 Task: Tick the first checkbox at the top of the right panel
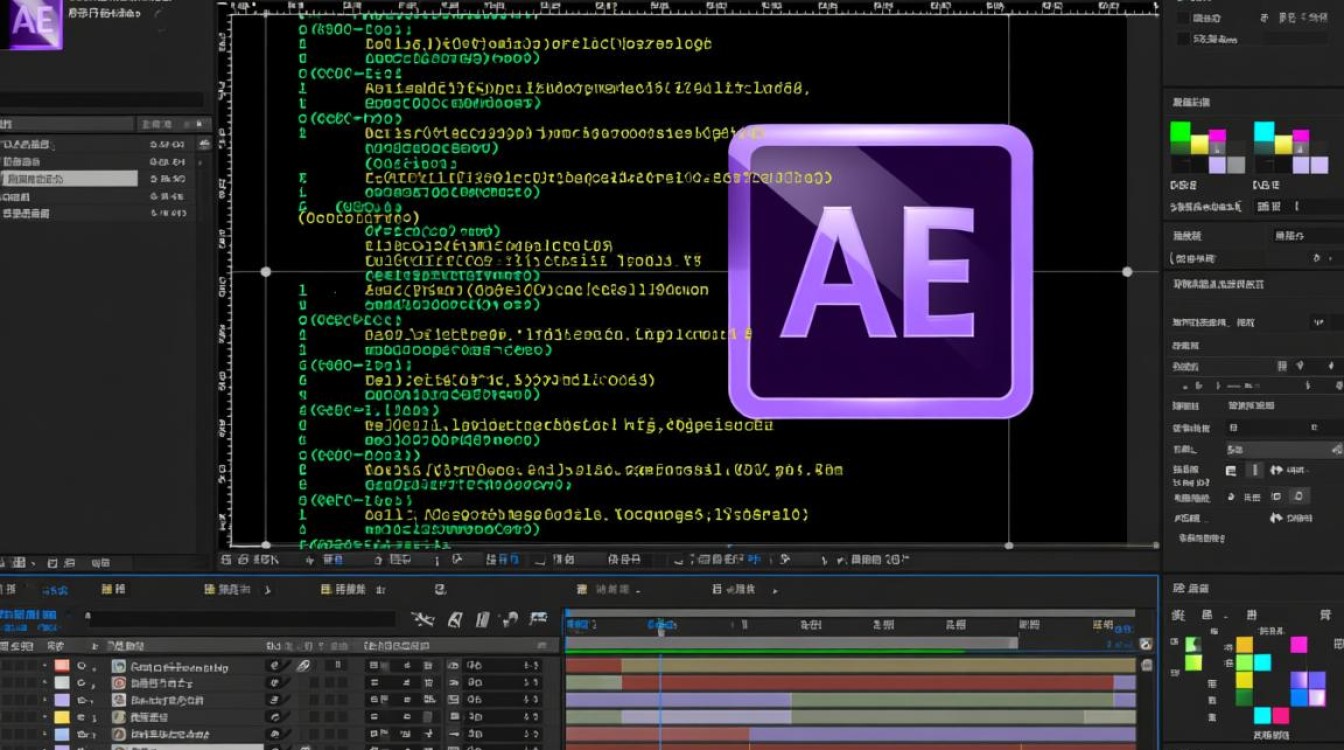(1183, 18)
